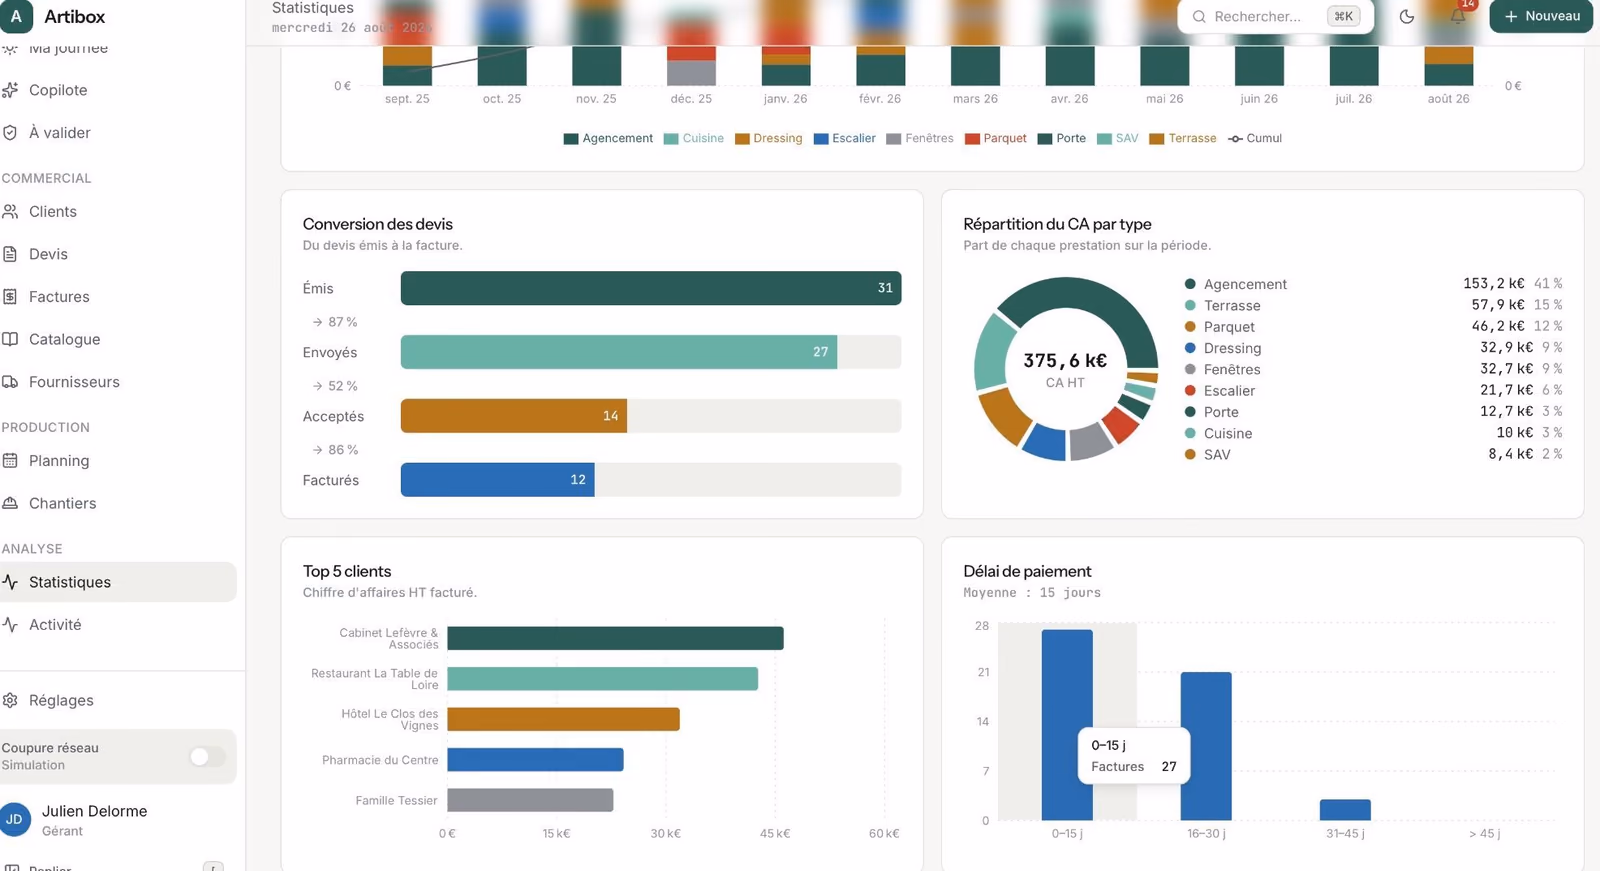Click the 16–30 j payment delay bar
The width and height of the screenshot is (1600, 871).
pyautogui.click(x=1206, y=746)
